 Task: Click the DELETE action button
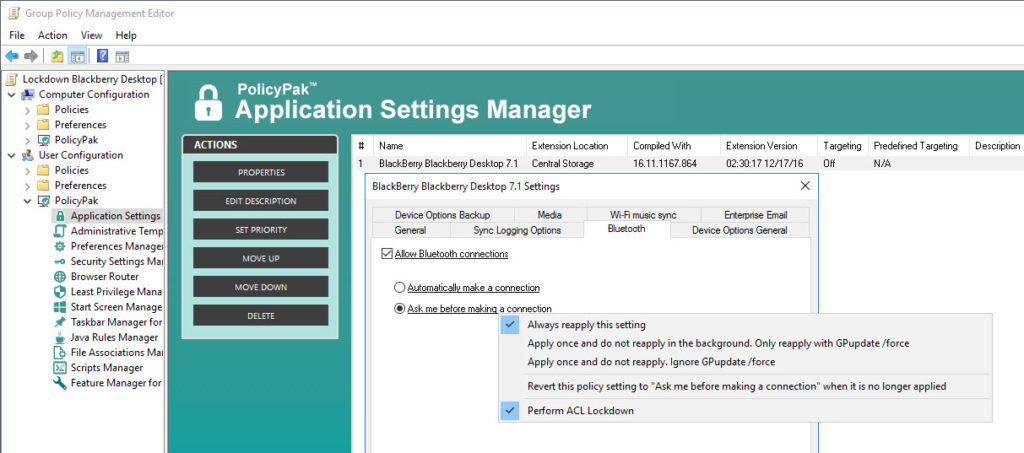261,316
